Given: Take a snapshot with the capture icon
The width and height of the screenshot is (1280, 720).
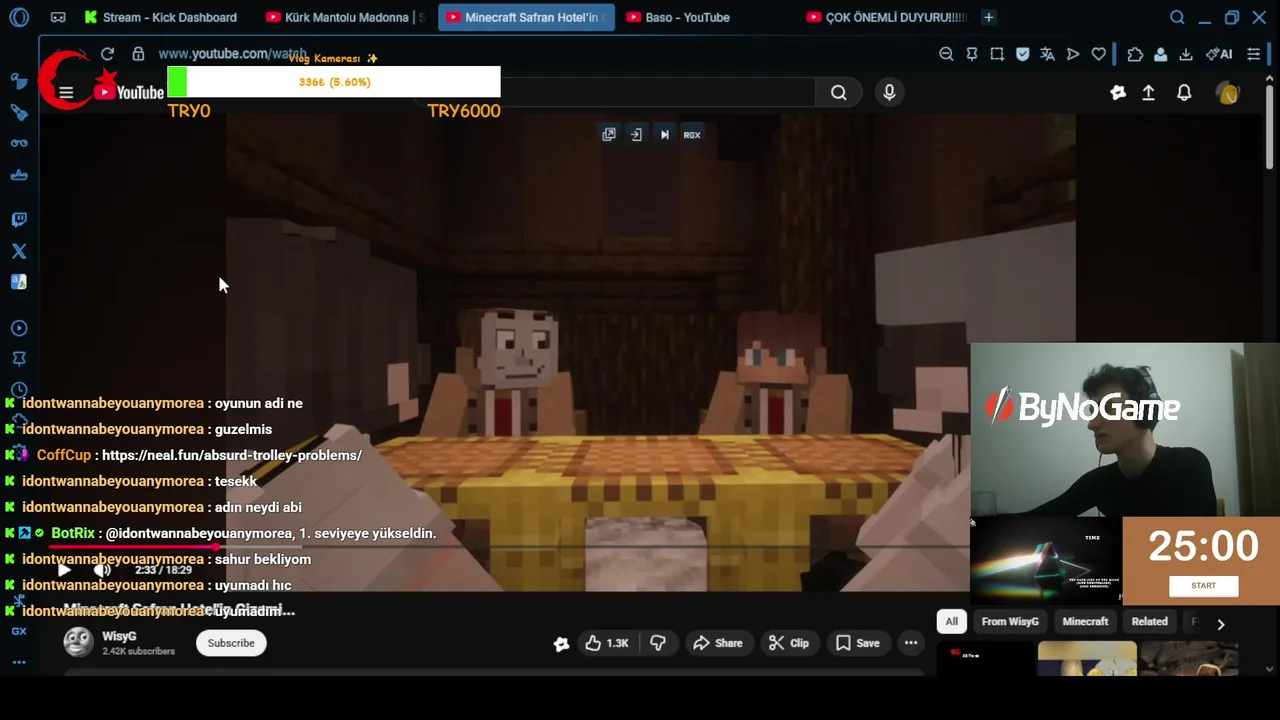Looking at the screenshot, I should 997,54.
